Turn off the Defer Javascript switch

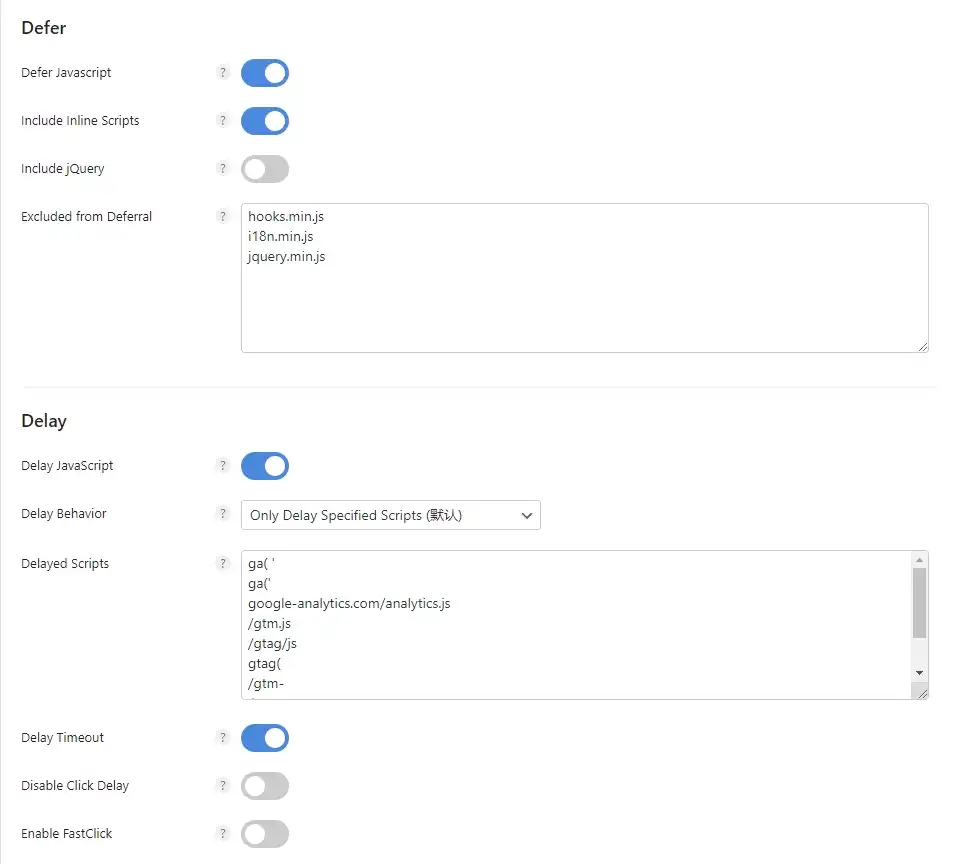[x=265, y=73]
